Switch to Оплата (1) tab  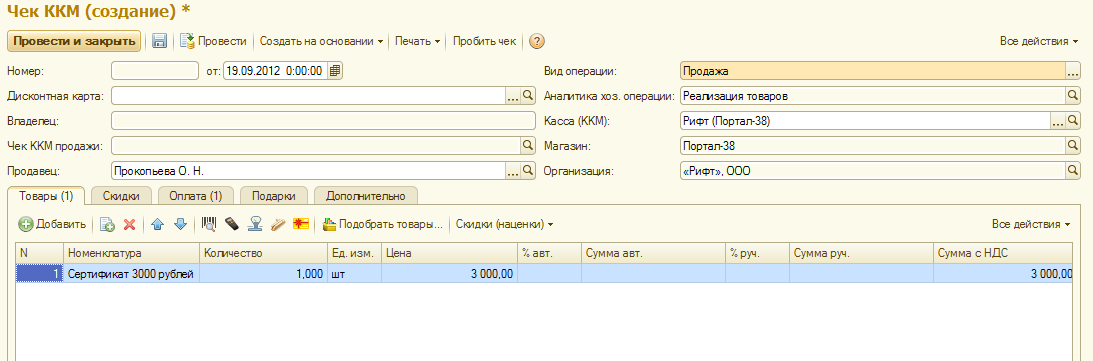click(x=195, y=196)
